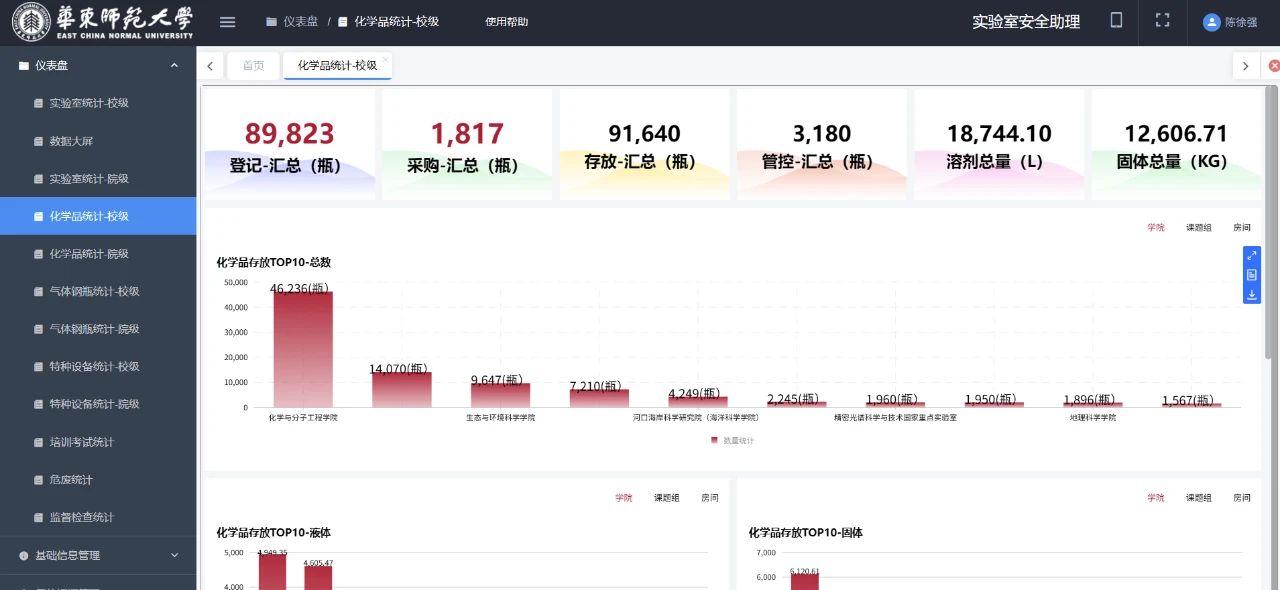The height and width of the screenshot is (590, 1280).
Task: Open 气体钢瓶统计-校级 in the sidebar
Action: [94, 292]
